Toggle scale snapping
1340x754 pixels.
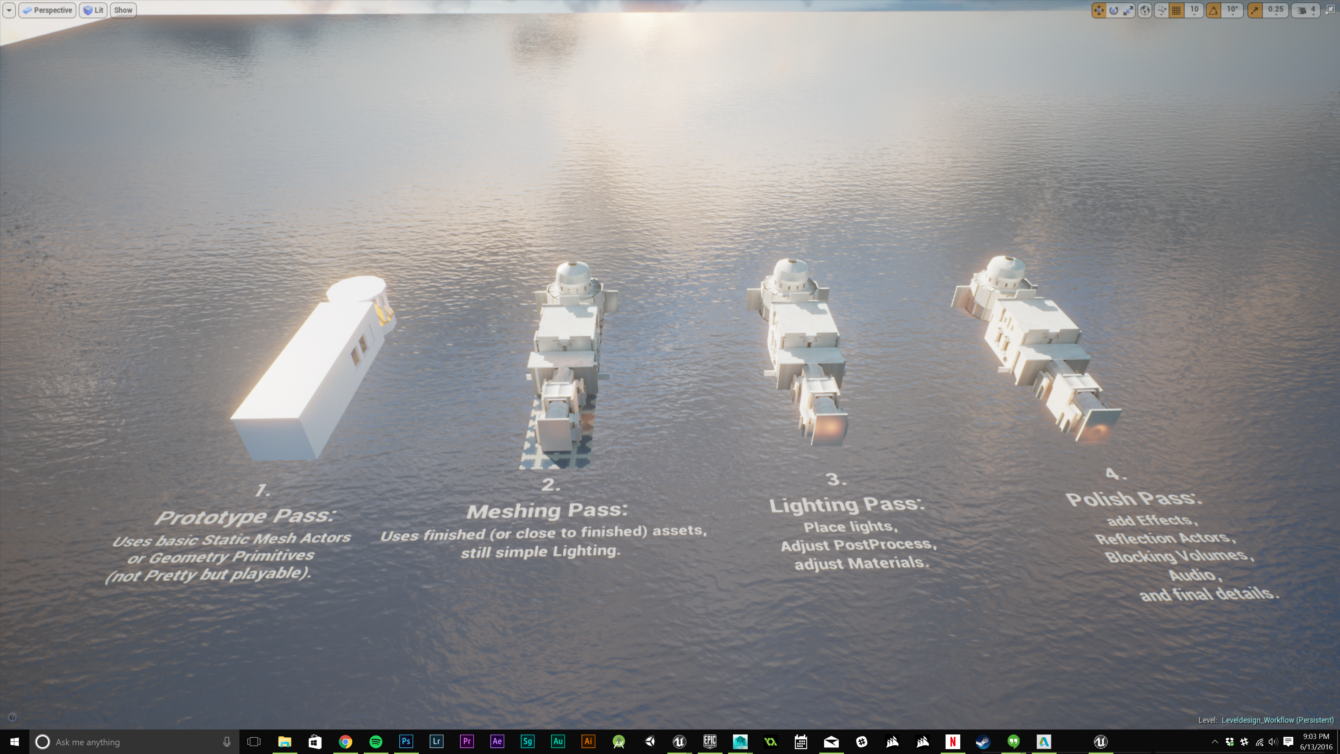[x=1255, y=9]
